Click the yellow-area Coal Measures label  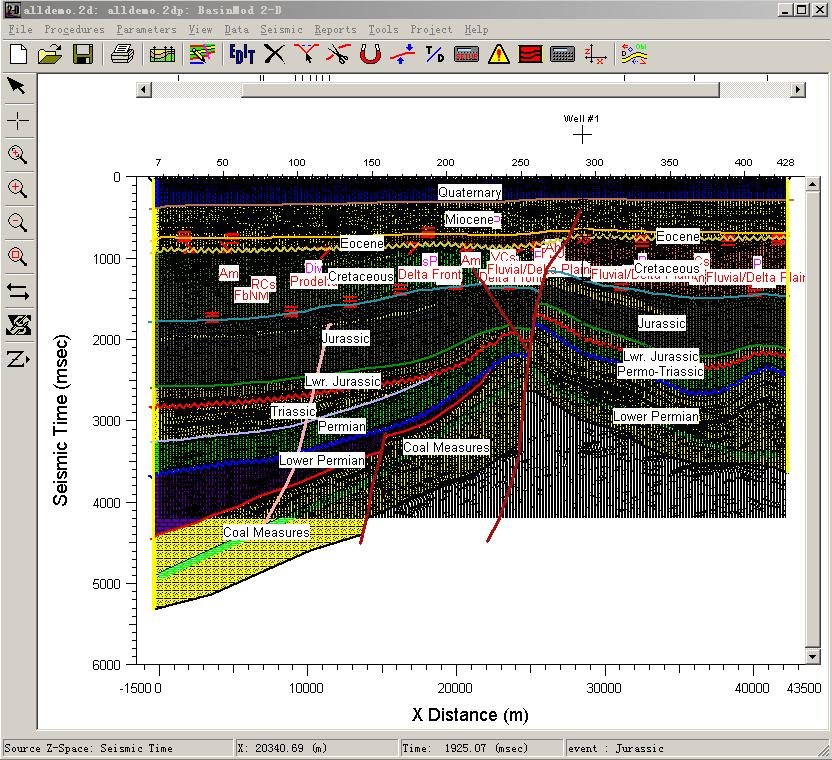tap(266, 532)
